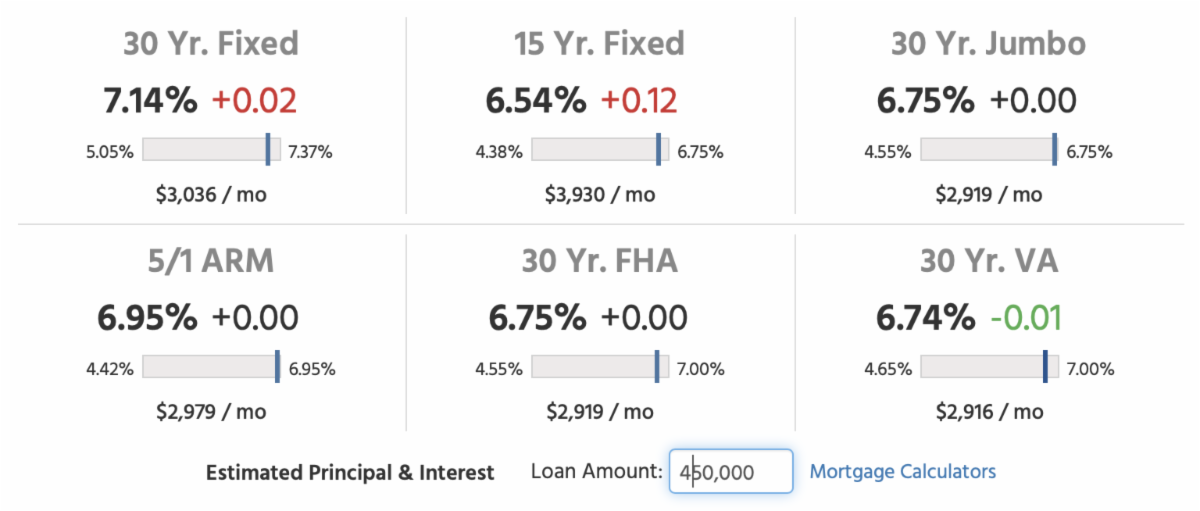Screen dimensions: 1200x511
Task: Click the 5/1 ARM heading
Action: point(211,261)
